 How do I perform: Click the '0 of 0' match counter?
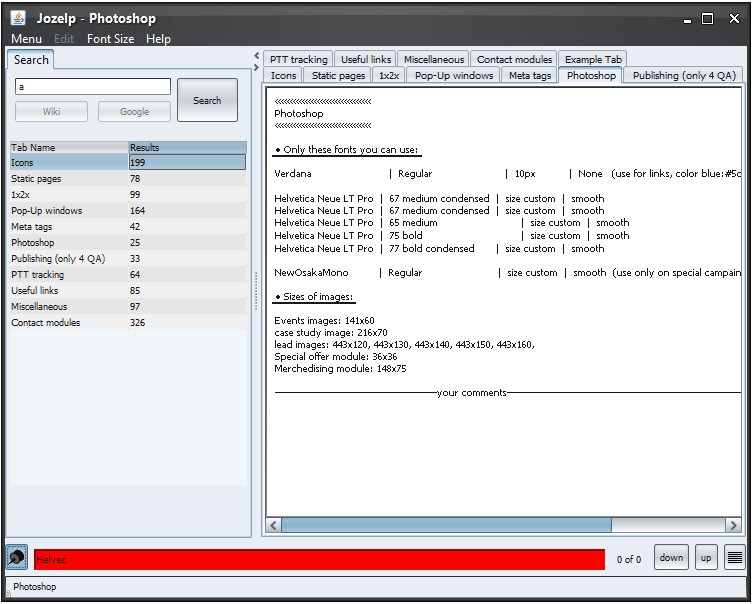pos(629,559)
